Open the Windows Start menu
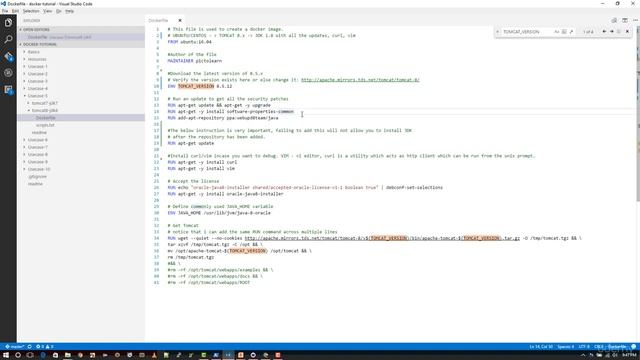Screen dimensions: 640x360 [6, 355]
